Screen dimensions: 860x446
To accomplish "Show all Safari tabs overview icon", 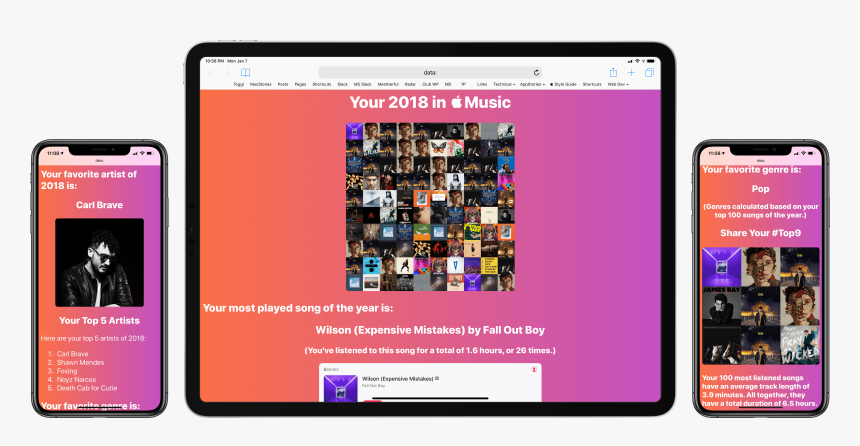I will (x=649, y=72).
